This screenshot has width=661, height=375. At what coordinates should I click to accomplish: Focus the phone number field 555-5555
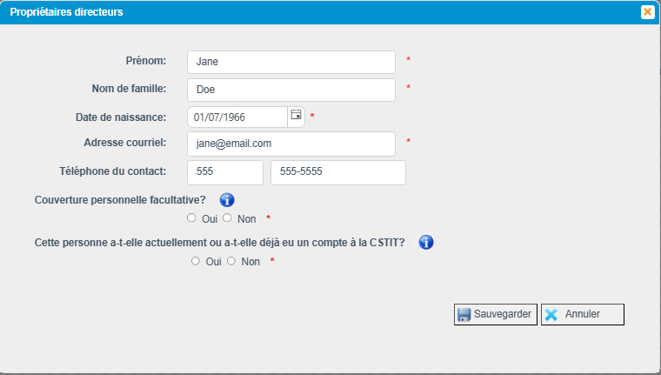tap(338, 172)
